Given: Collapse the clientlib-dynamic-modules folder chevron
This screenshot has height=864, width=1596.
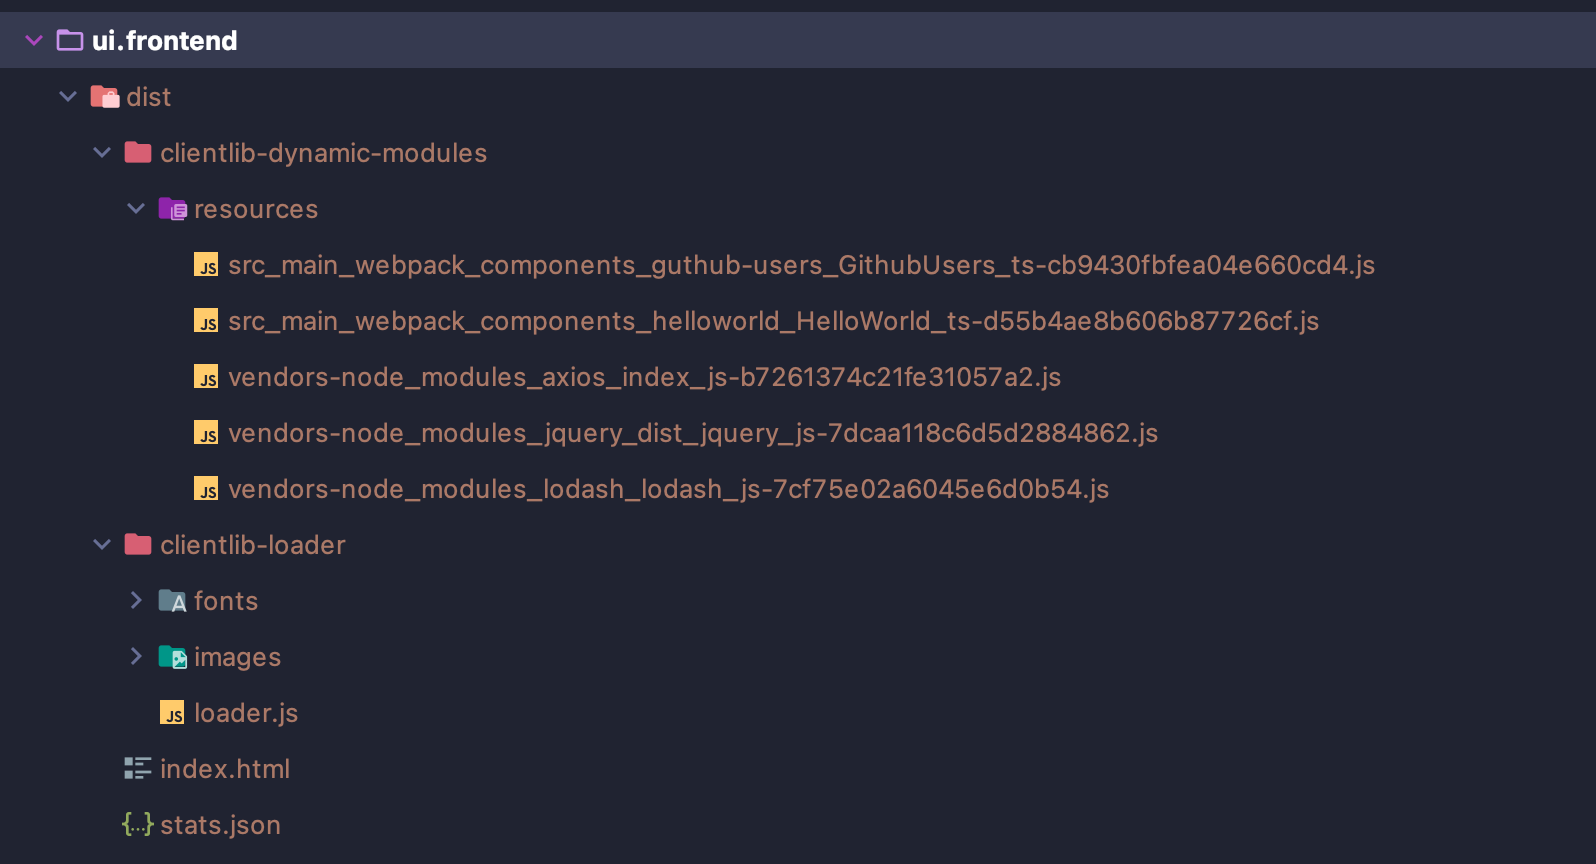Looking at the screenshot, I should (102, 152).
